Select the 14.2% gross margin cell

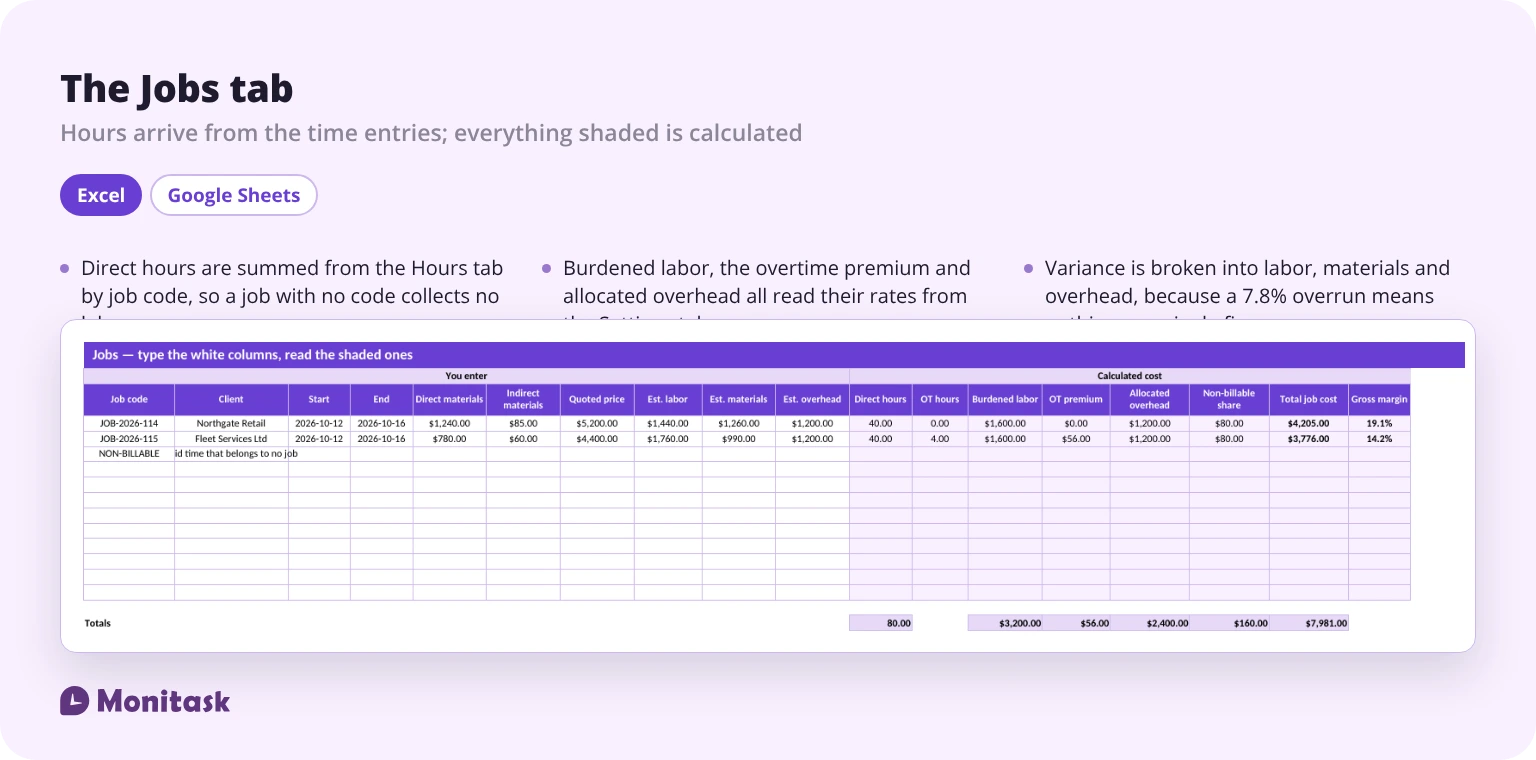click(x=1379, y=439)
